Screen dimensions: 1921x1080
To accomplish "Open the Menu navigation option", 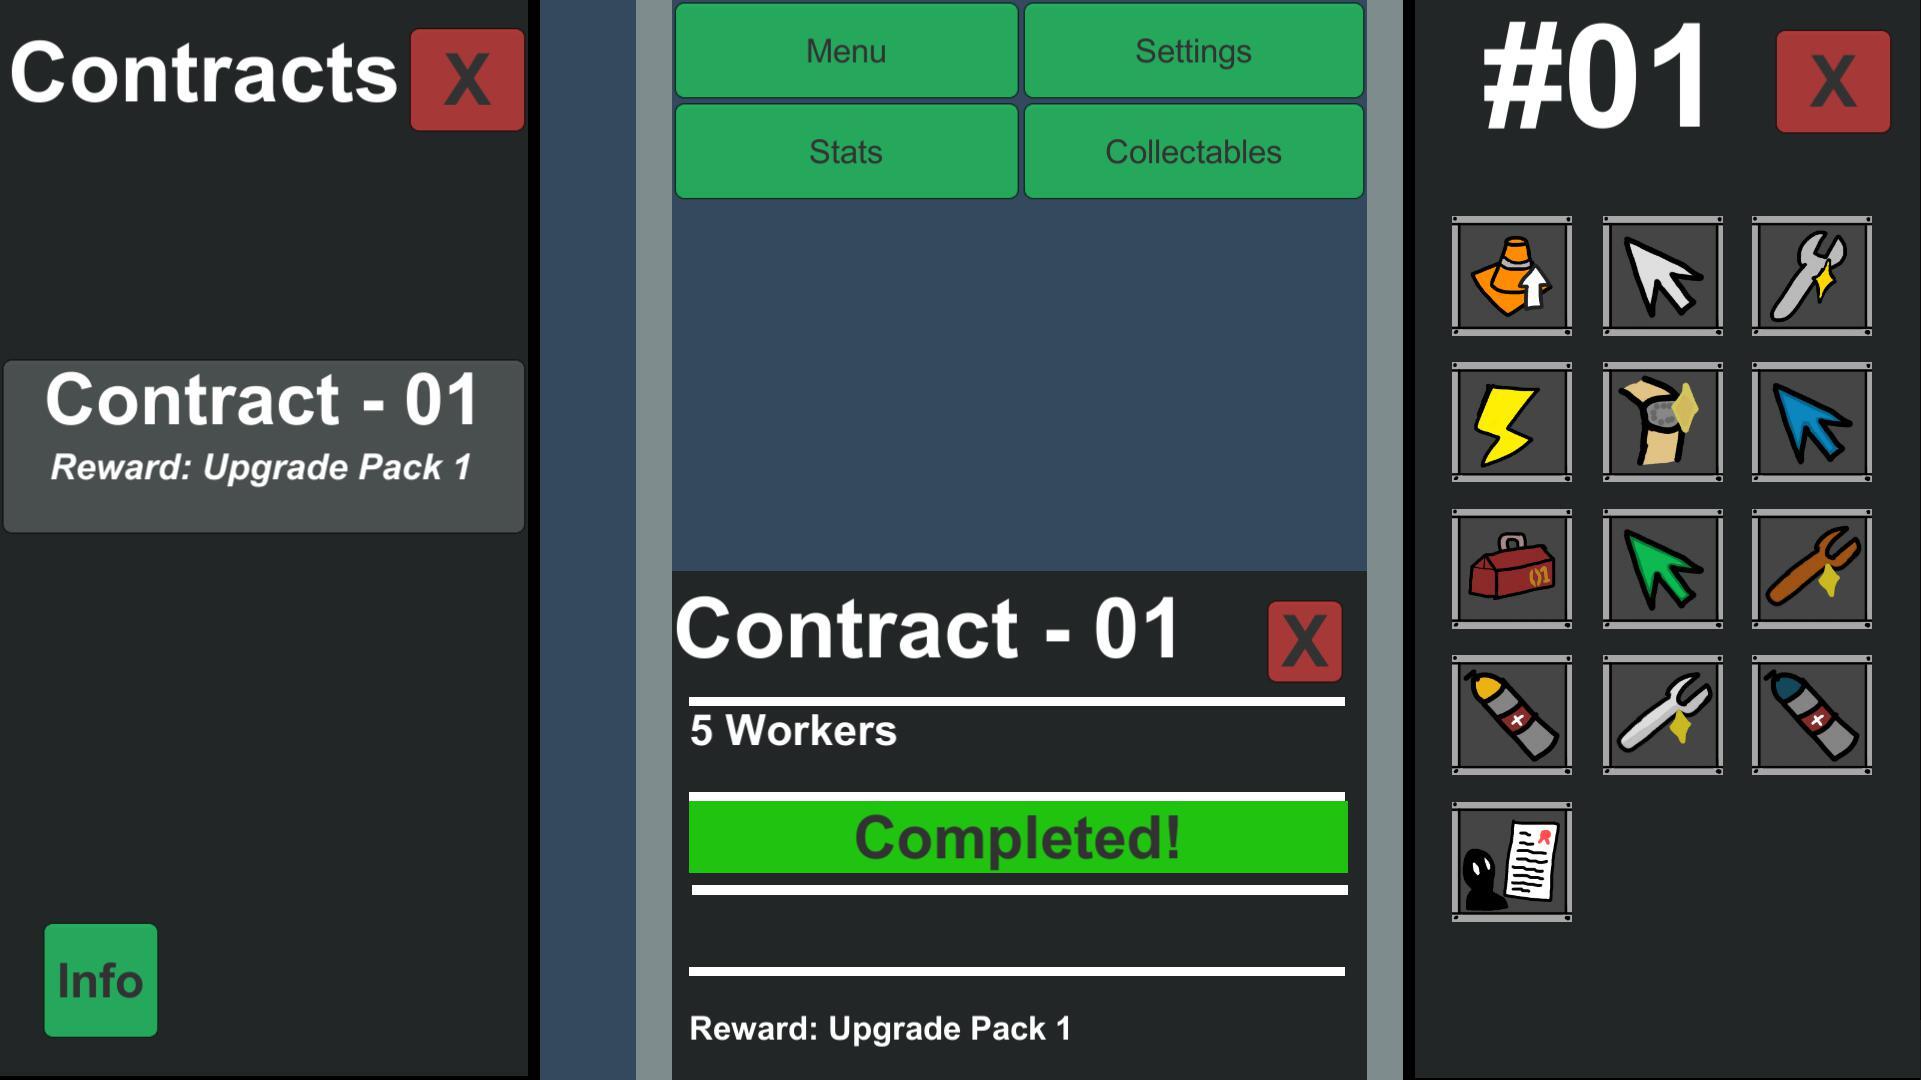I will coord(844,50).
